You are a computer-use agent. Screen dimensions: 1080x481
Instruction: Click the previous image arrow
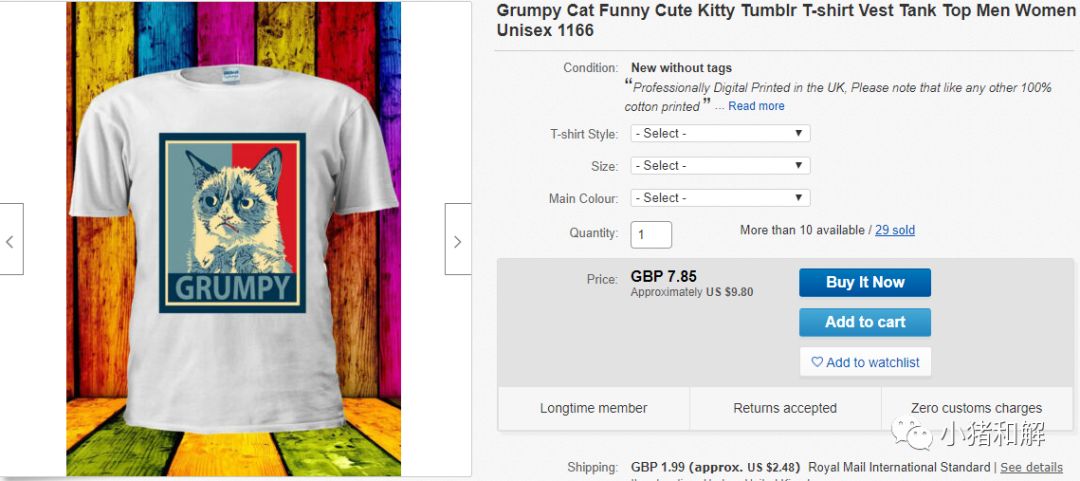[x=11, y=240]
